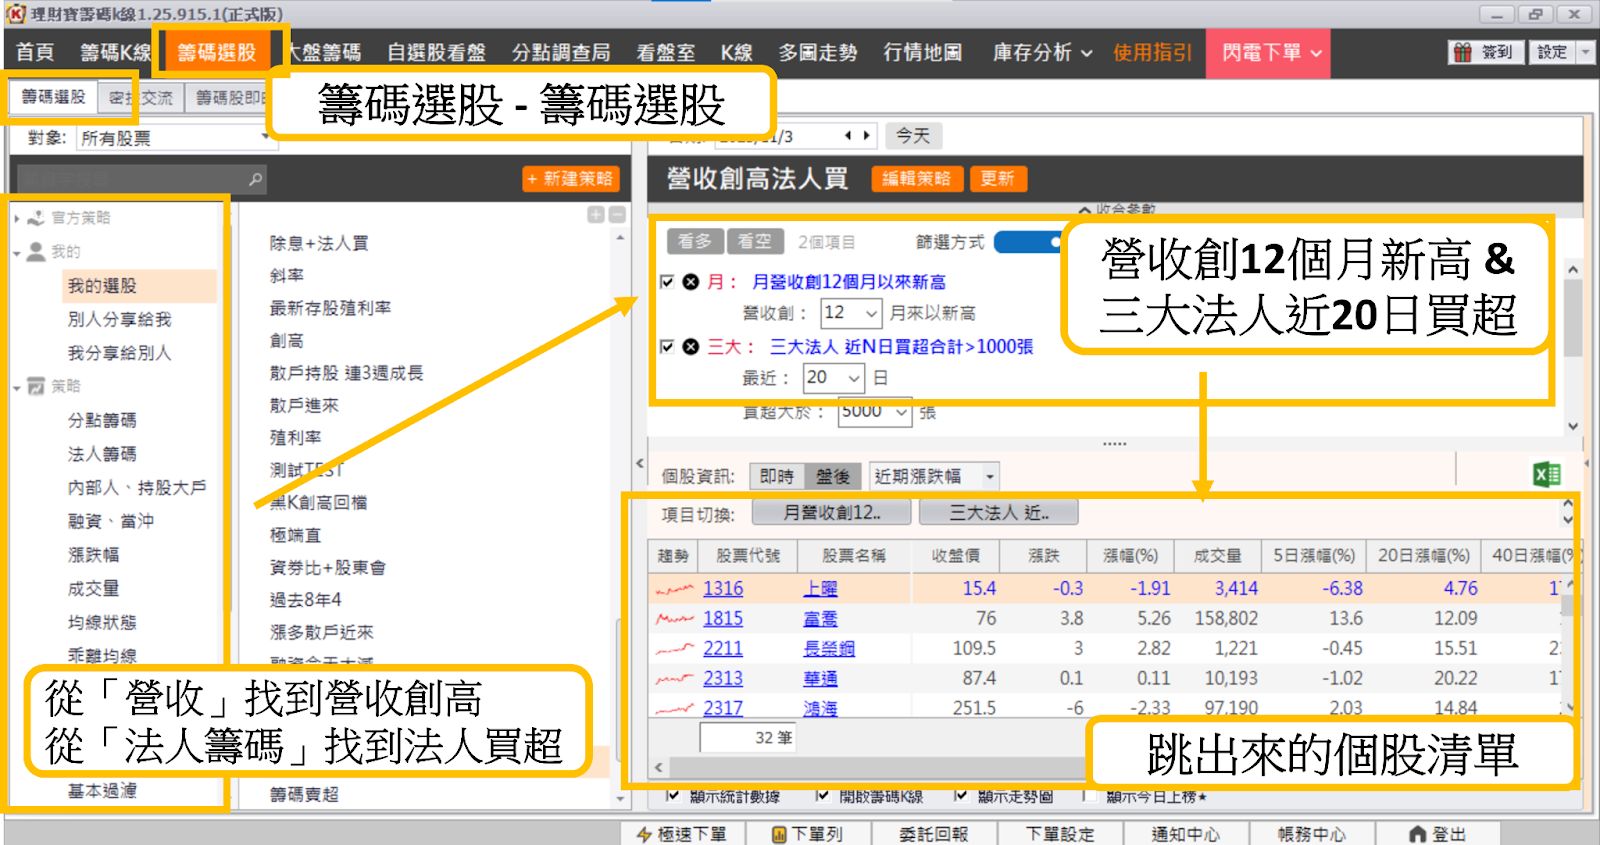Uncheck 開啟籌碼K線 checkbox
The height and width of the screenshot is (845, 1600).
[x=822, y=796]
